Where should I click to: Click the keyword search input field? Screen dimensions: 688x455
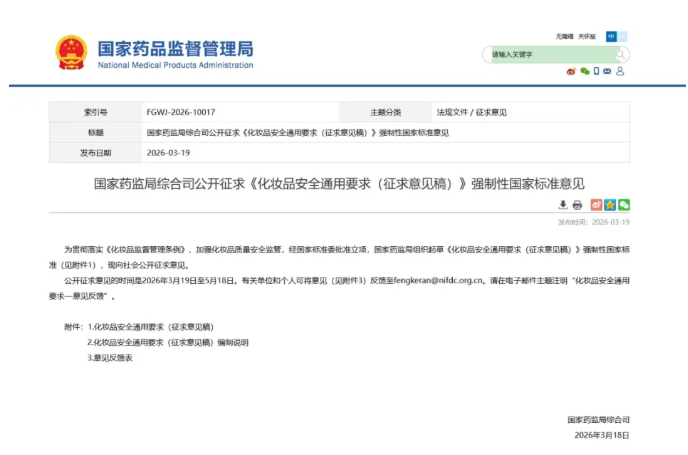pos(550,54)
